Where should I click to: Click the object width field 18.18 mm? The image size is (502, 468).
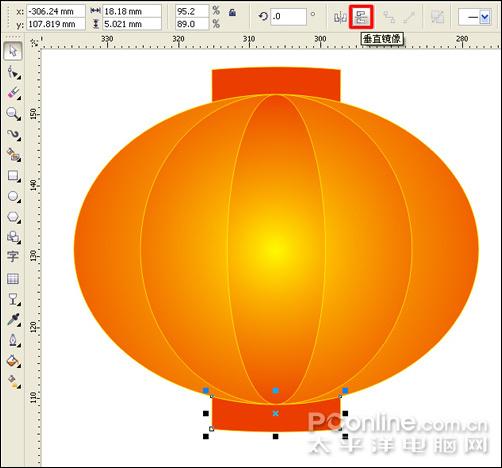[x=132, y=11]
